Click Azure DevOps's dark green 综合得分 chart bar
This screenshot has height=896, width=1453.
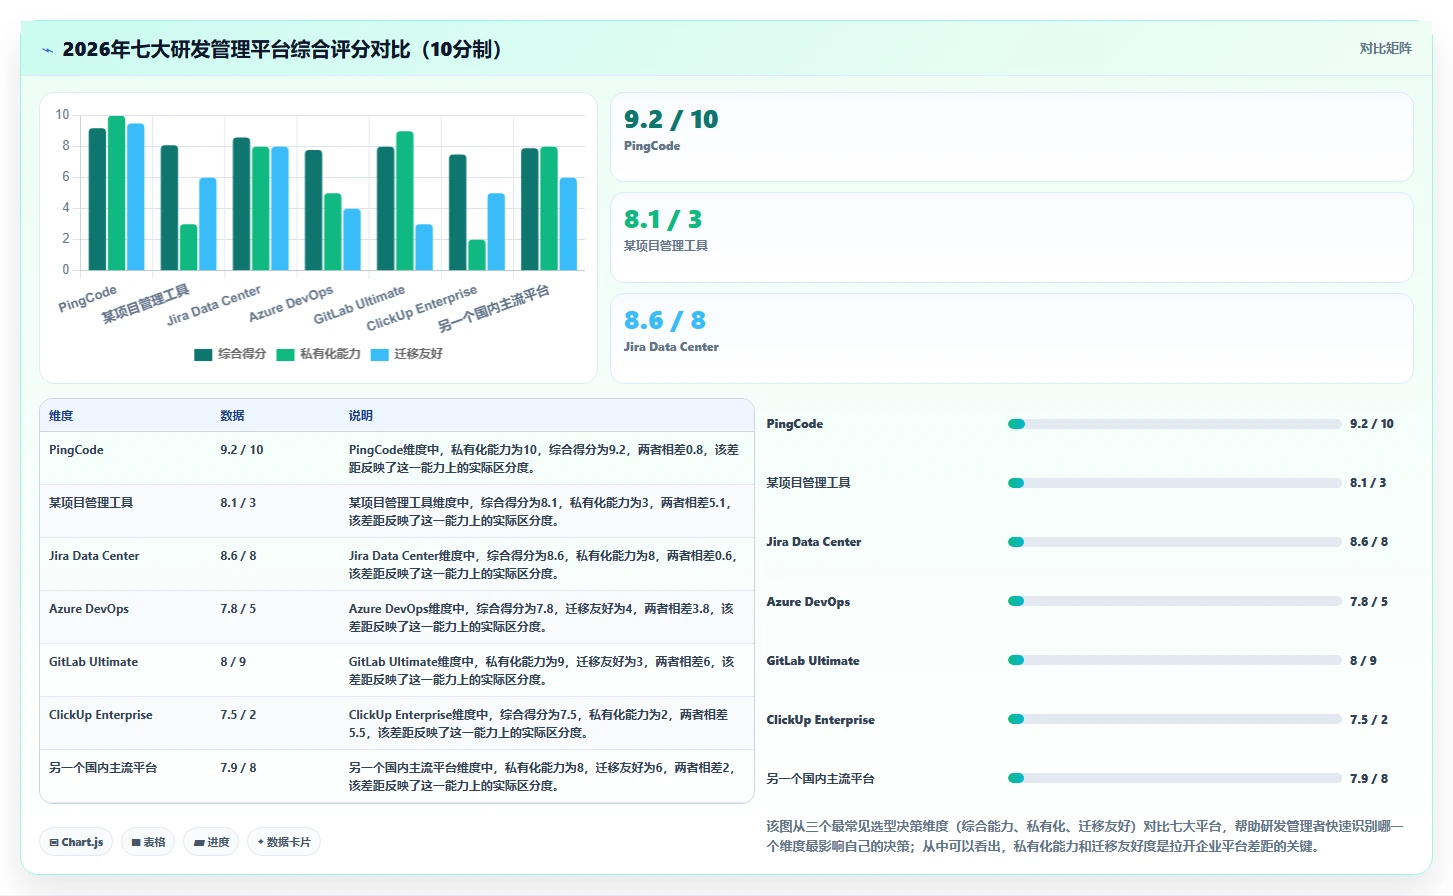[x=313, y=210]
